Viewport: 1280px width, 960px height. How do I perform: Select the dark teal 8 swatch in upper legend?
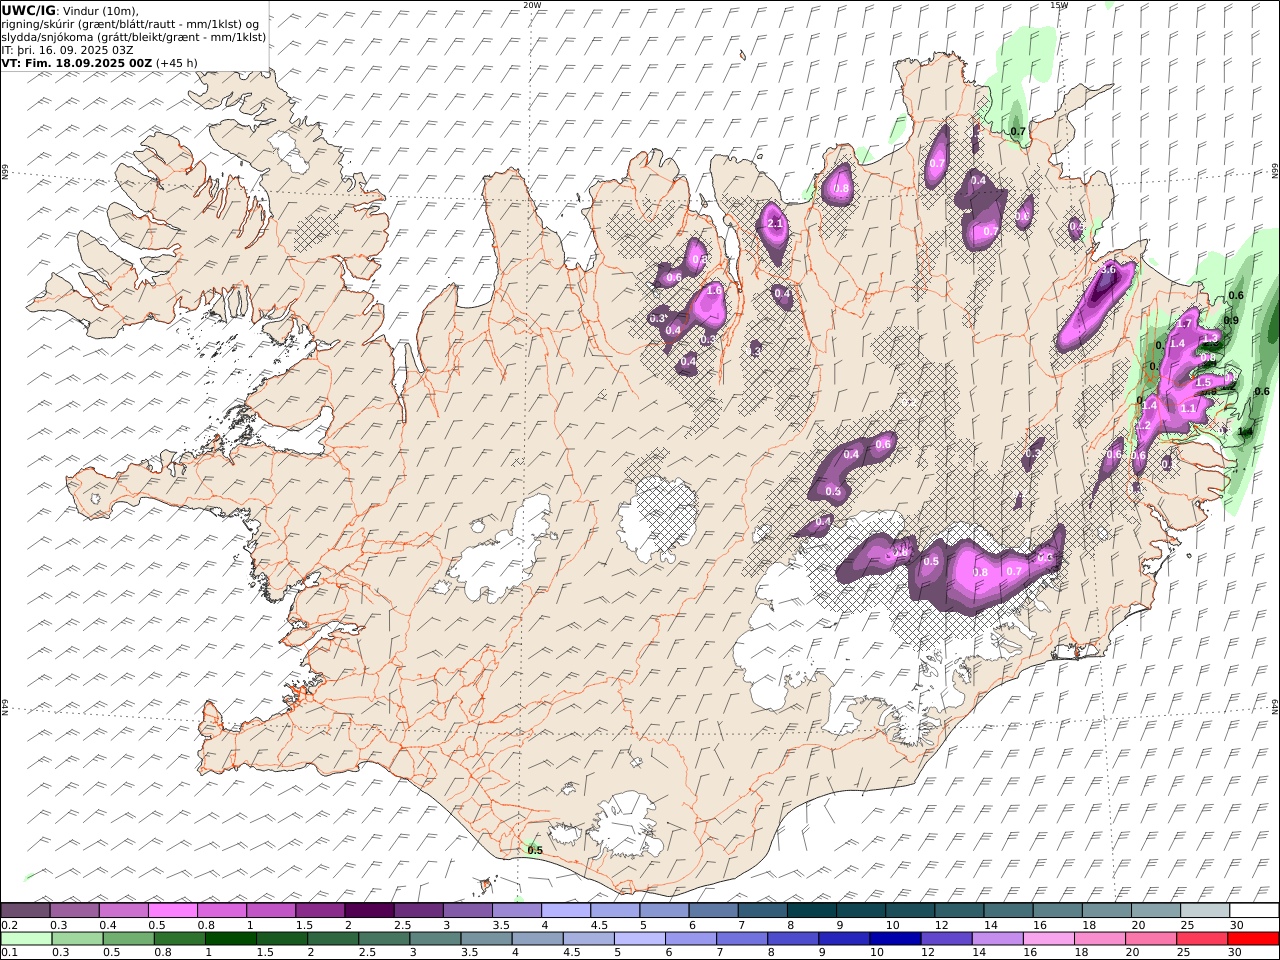[811, 910]
